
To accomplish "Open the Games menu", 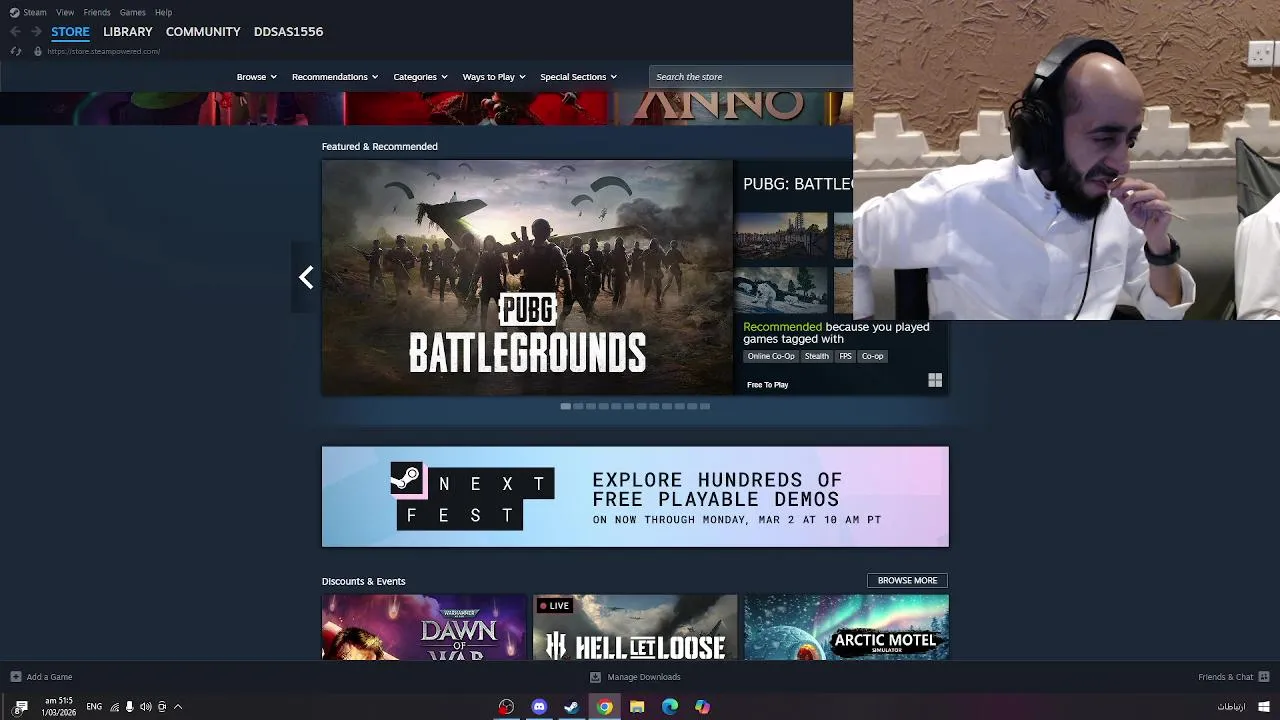I will click(x=132, y=12).
